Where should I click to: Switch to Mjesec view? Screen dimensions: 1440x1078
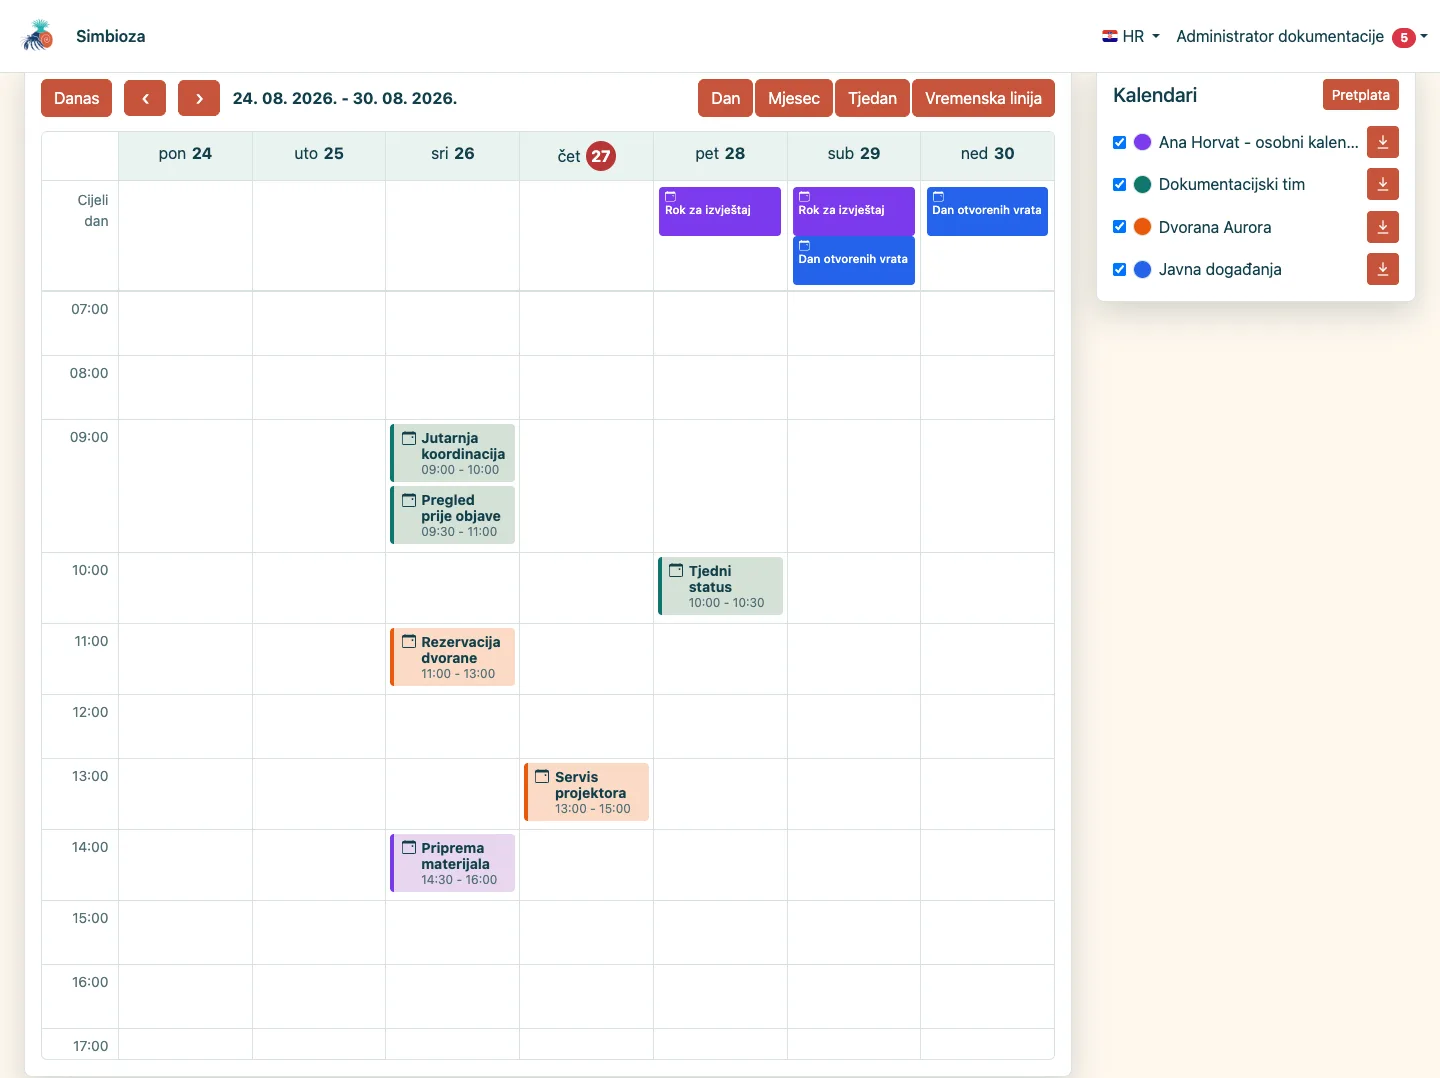click(794, 98)
